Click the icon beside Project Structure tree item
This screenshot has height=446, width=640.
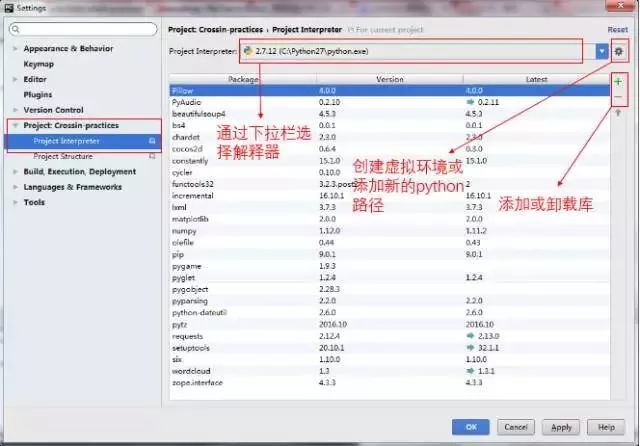click(152, 156)
